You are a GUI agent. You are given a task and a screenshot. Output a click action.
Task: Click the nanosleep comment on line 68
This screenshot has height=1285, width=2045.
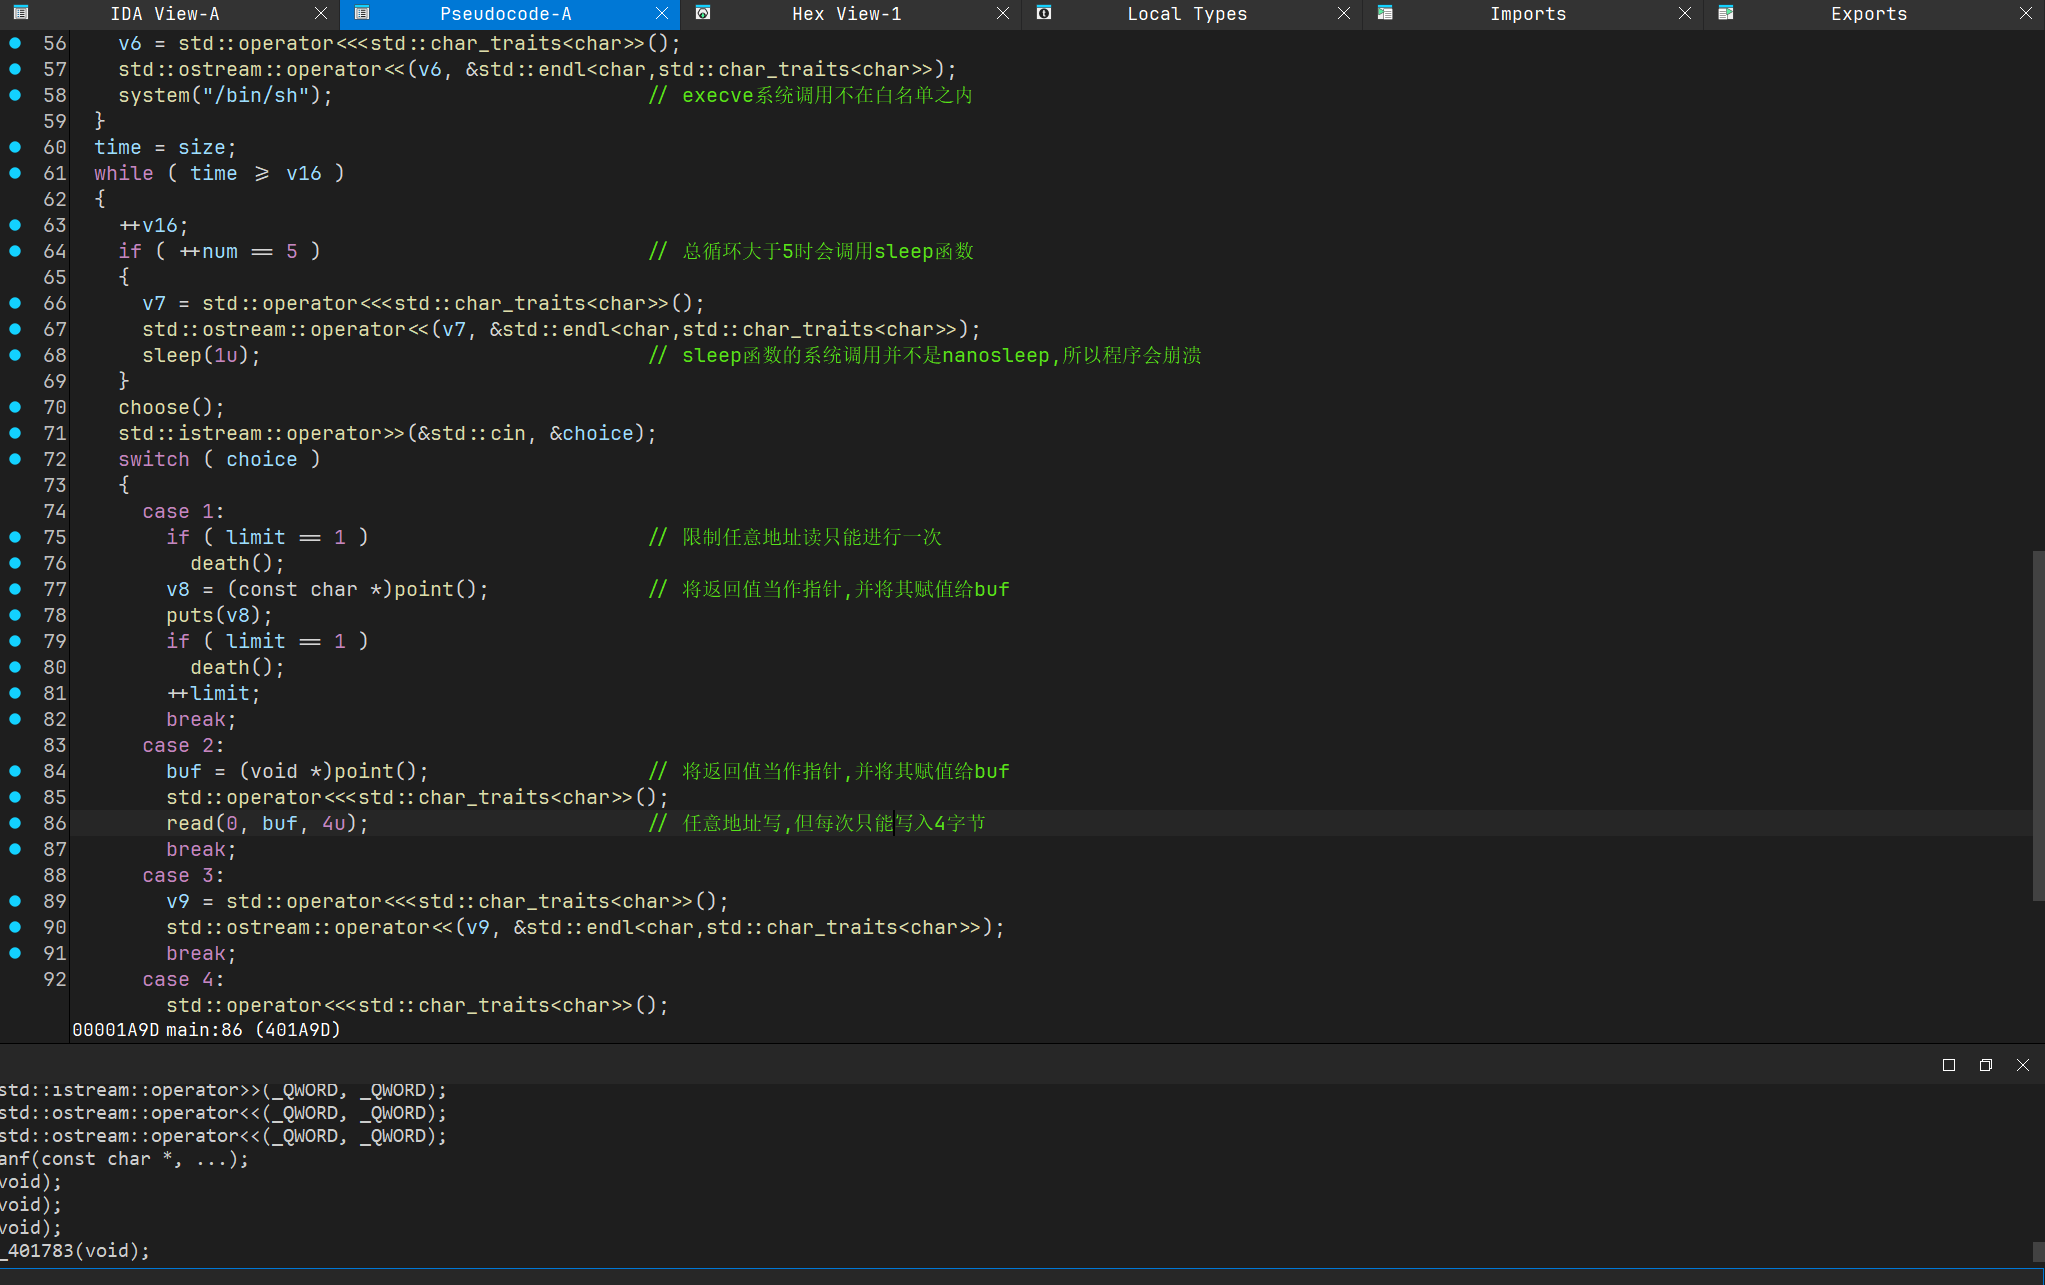click(x=925, y=355)
